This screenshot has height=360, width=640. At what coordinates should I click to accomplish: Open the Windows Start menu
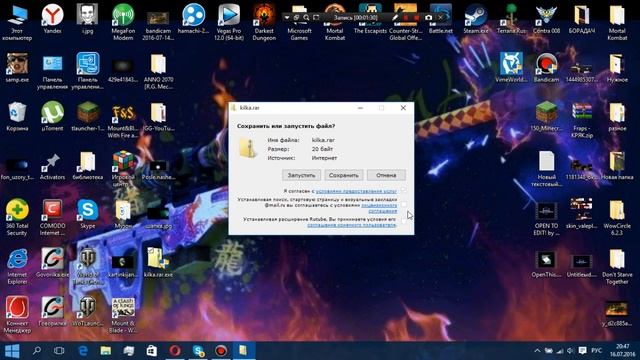click(12, 351)
